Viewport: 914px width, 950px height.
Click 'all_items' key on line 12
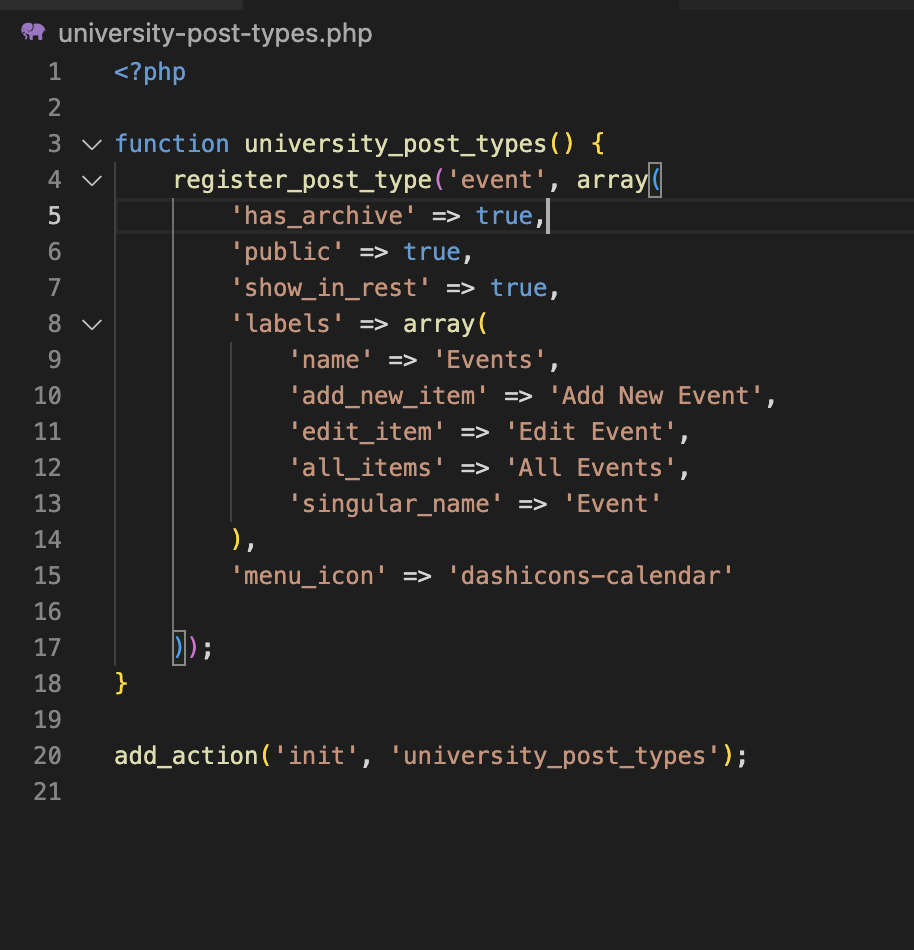pos(366,468)
